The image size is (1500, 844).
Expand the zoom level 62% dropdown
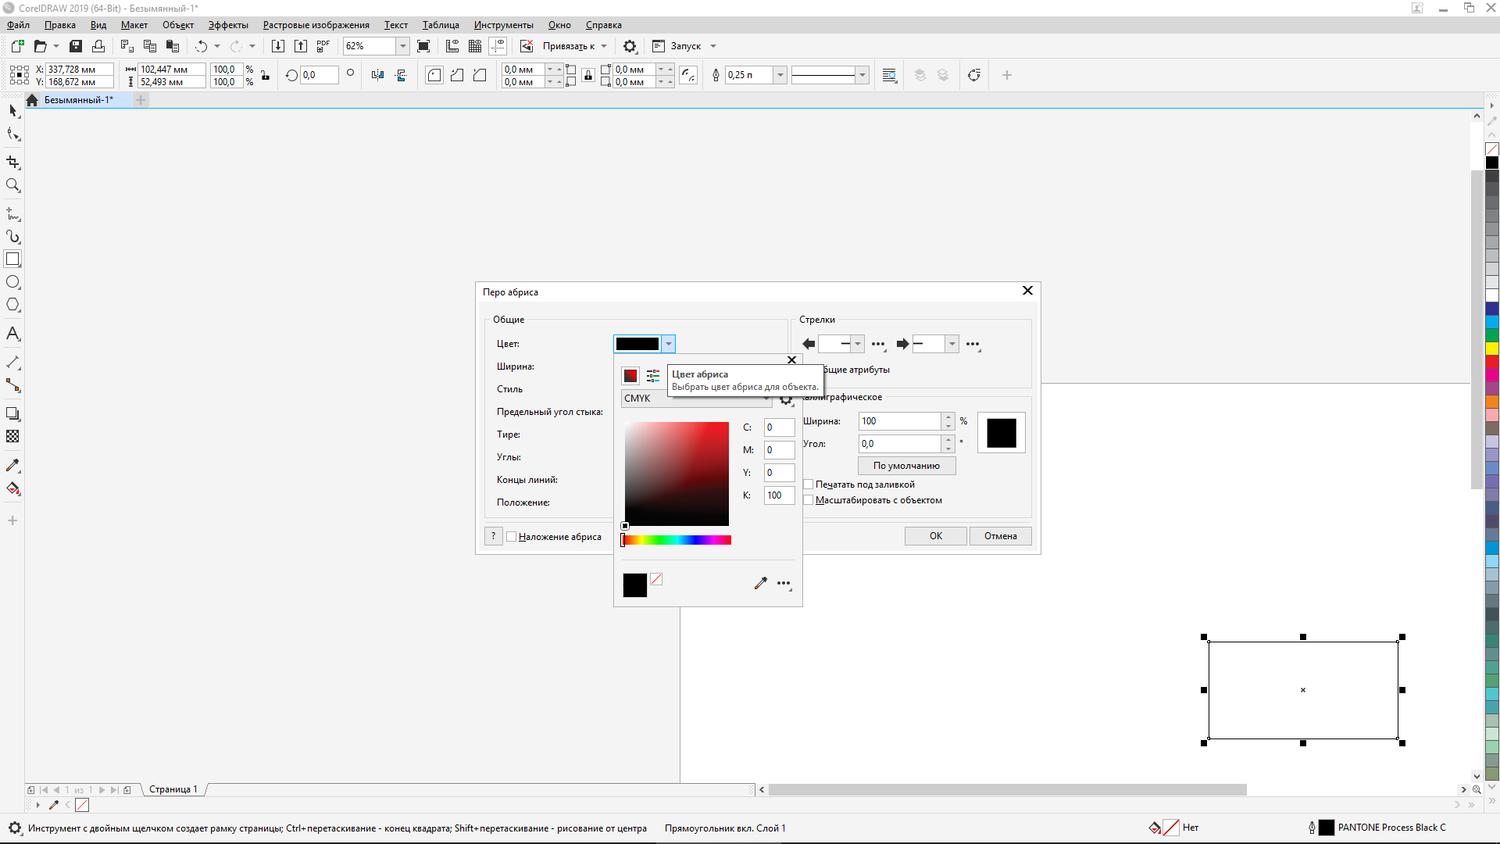tap(402, 46)
